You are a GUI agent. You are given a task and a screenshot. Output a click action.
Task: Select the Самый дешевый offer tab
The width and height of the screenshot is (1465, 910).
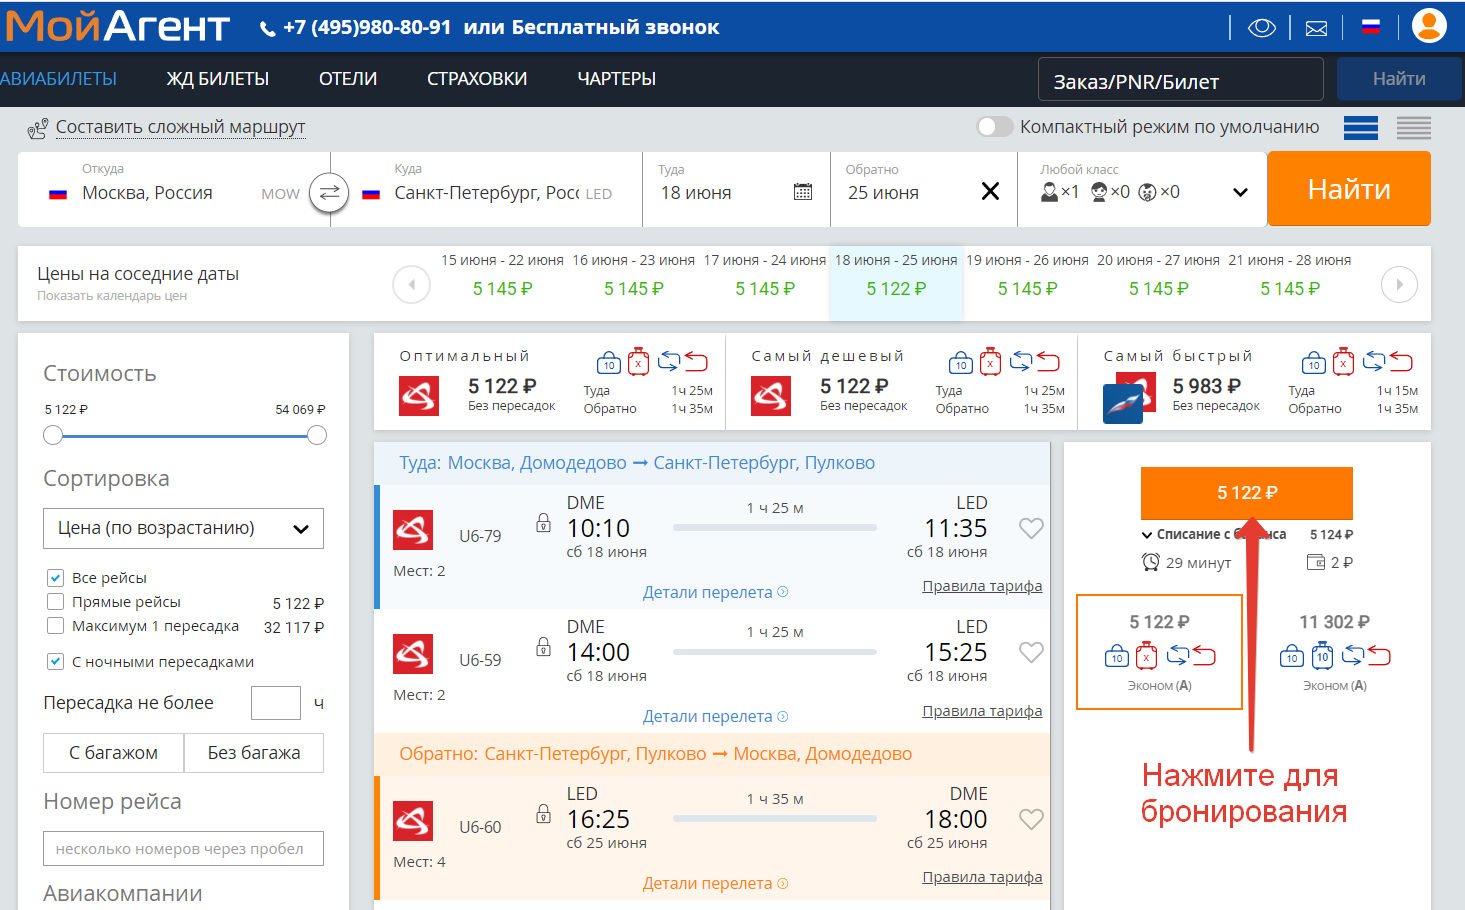(902, 382)
